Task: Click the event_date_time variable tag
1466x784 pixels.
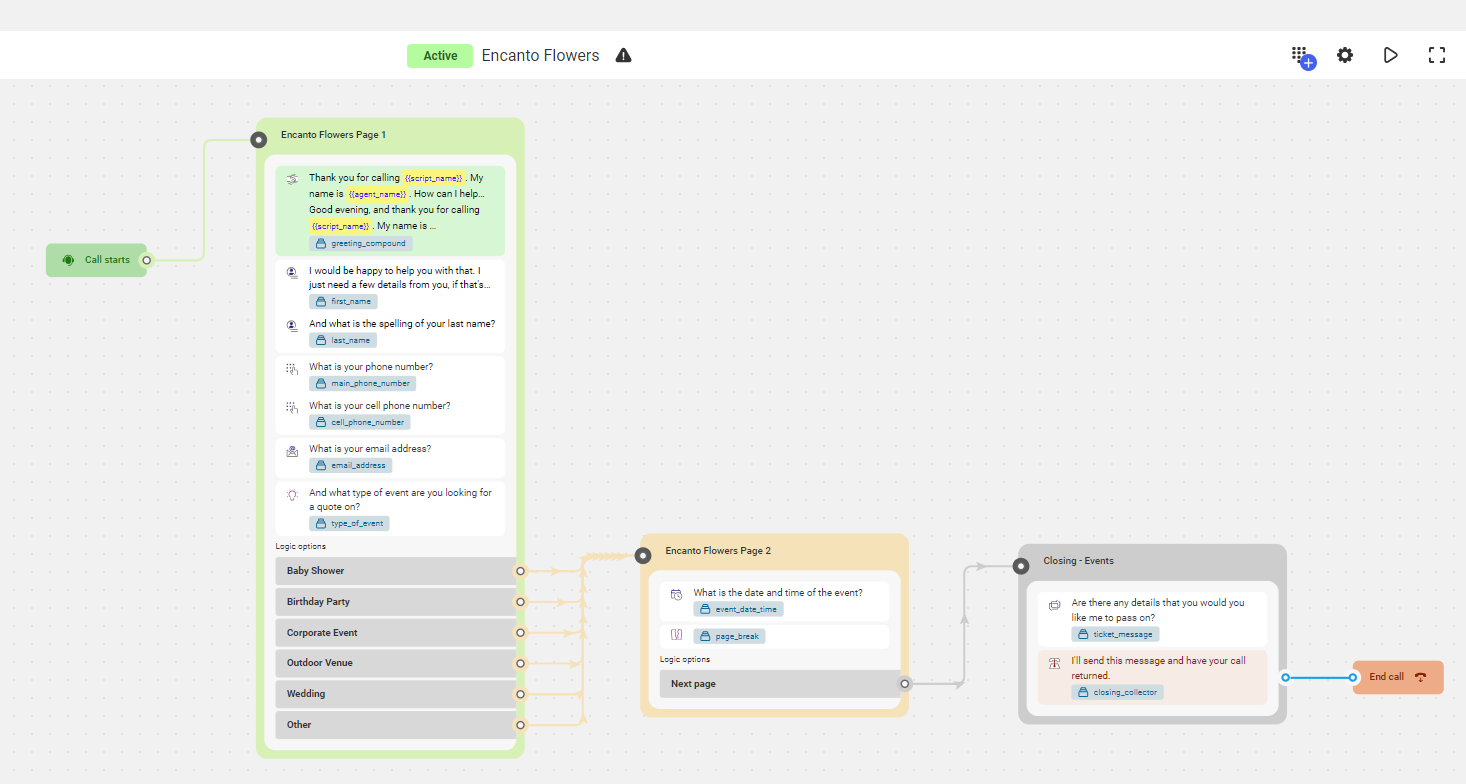Action: (739, 609)
